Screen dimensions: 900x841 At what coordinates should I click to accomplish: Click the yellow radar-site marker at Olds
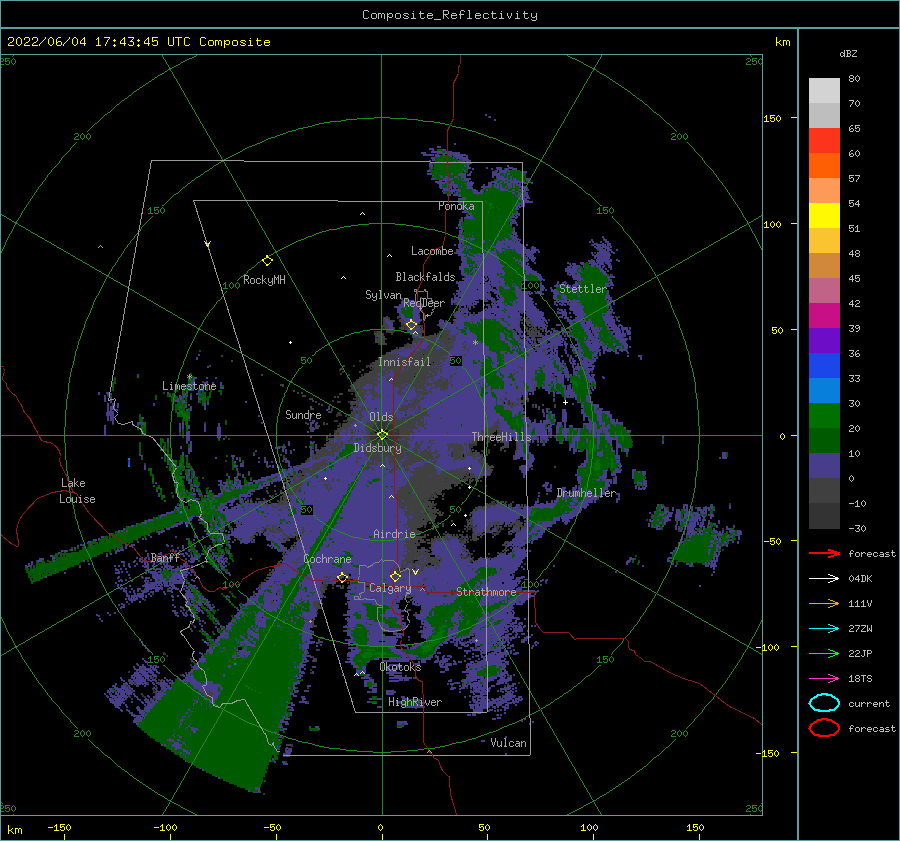click(x=382, y=435)
